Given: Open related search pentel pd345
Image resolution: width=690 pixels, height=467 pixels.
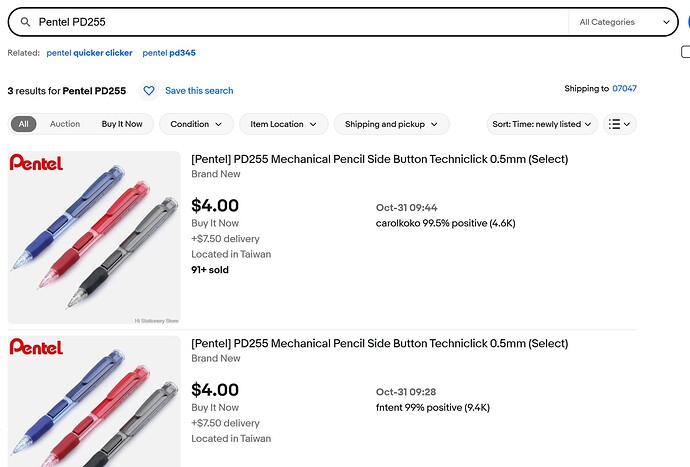Looking at the screenshot, I should coord(169,53).
